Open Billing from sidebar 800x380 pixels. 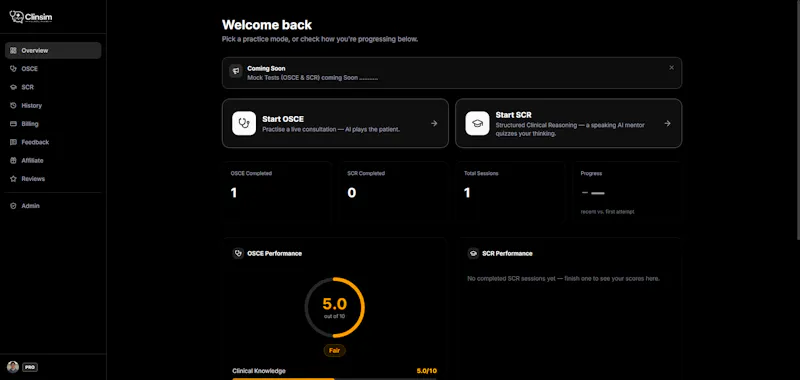53,124
